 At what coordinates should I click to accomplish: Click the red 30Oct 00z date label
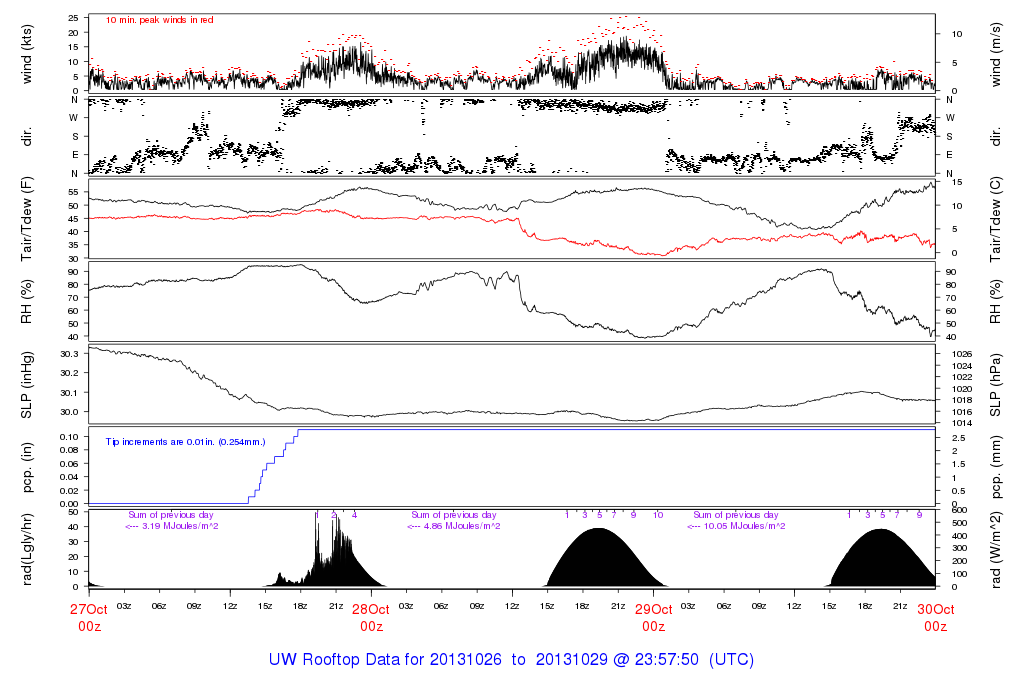tap(935, 617)
